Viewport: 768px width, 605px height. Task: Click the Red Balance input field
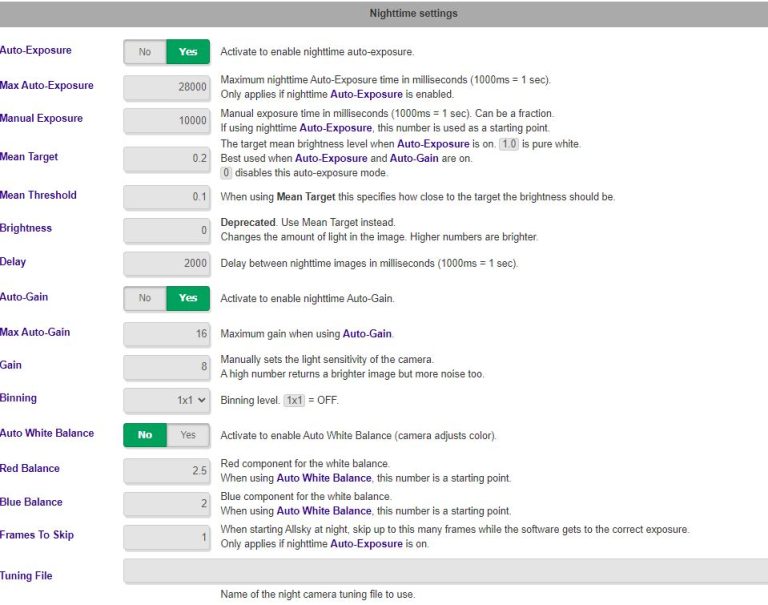[167, 470]
